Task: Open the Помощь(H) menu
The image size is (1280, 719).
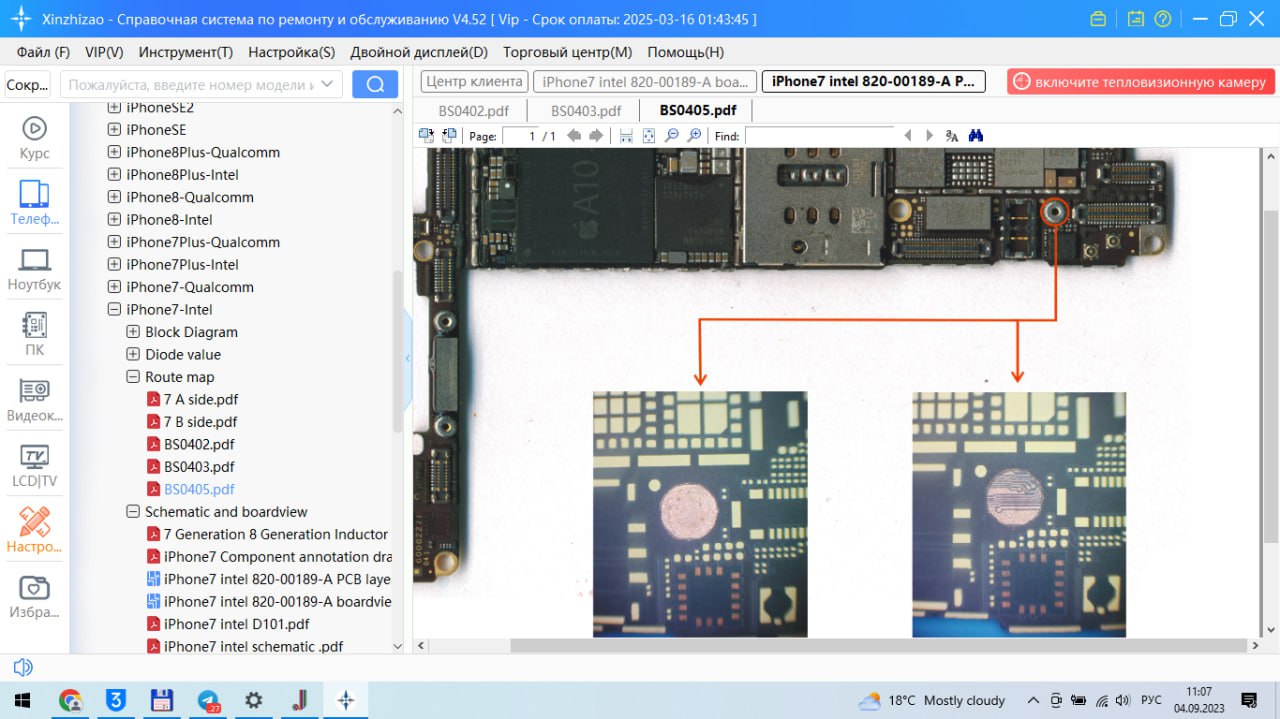Action: click(x=686, y=52)
